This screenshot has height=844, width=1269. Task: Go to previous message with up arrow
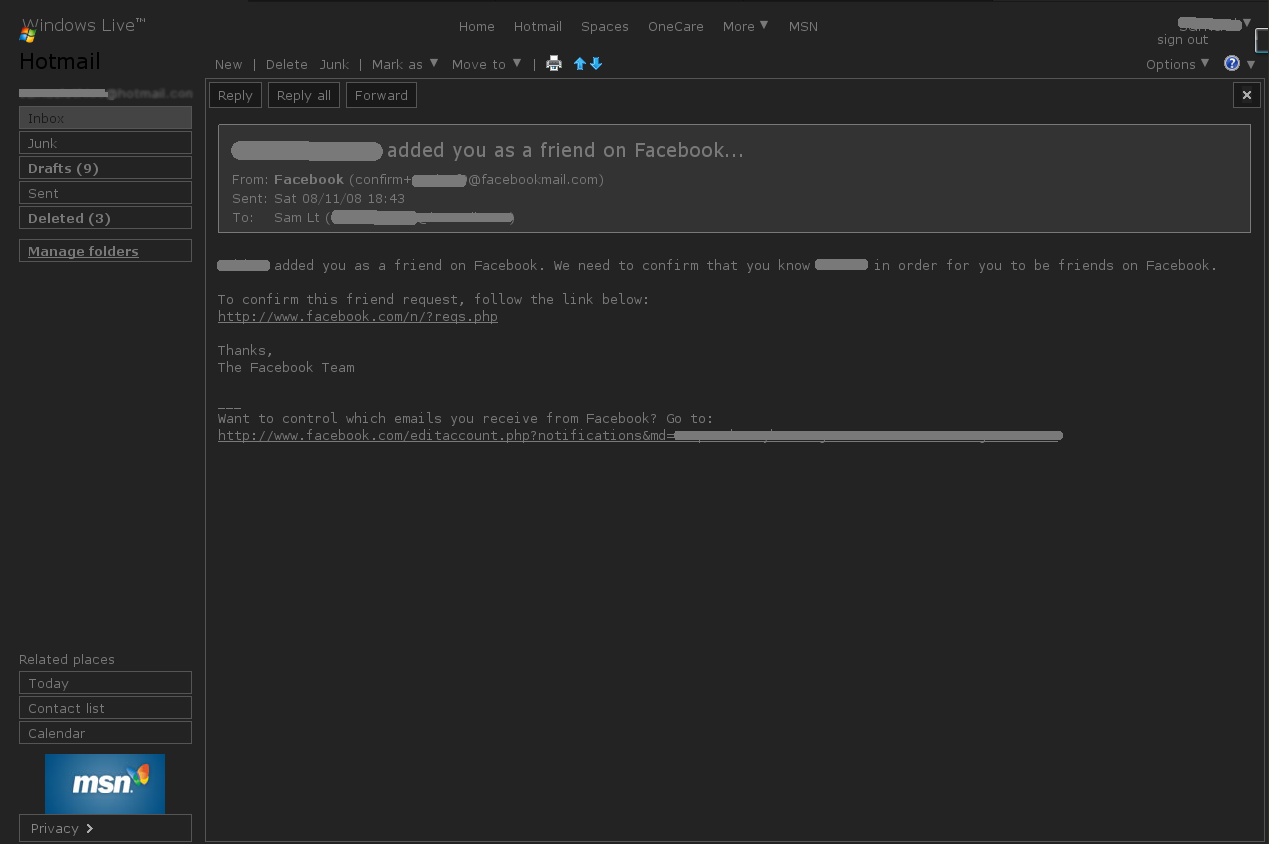point(580,64)
